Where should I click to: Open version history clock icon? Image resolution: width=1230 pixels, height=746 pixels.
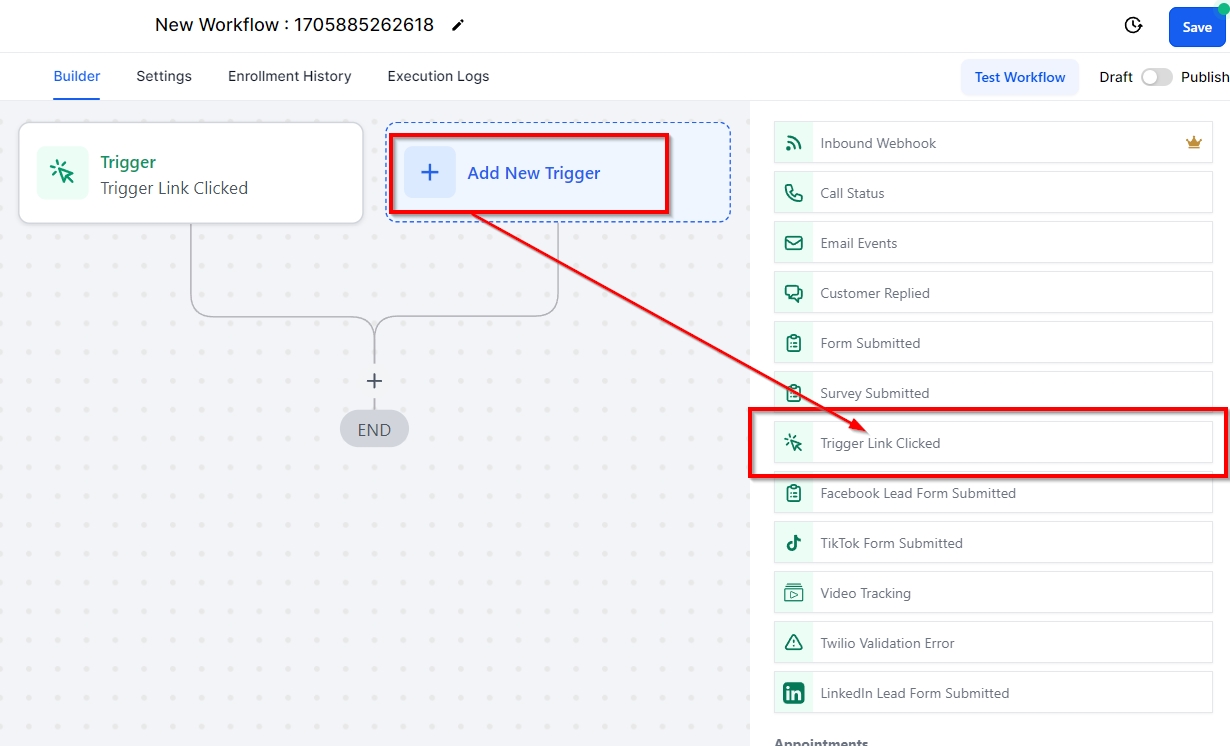click(x=1133, y=26)
